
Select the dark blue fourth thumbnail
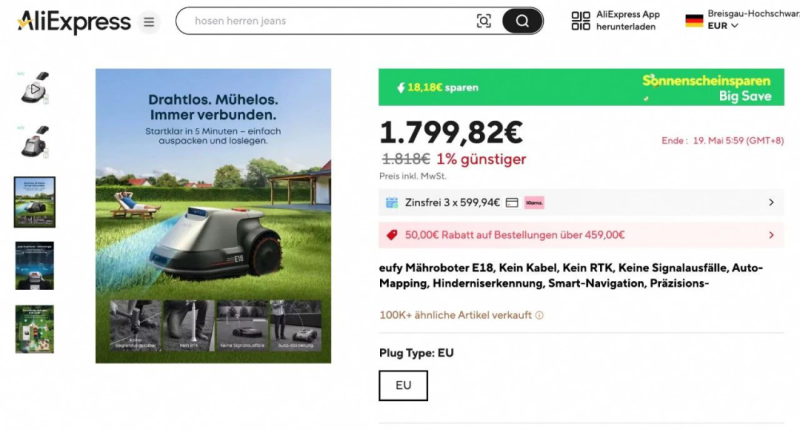[35, 265]
